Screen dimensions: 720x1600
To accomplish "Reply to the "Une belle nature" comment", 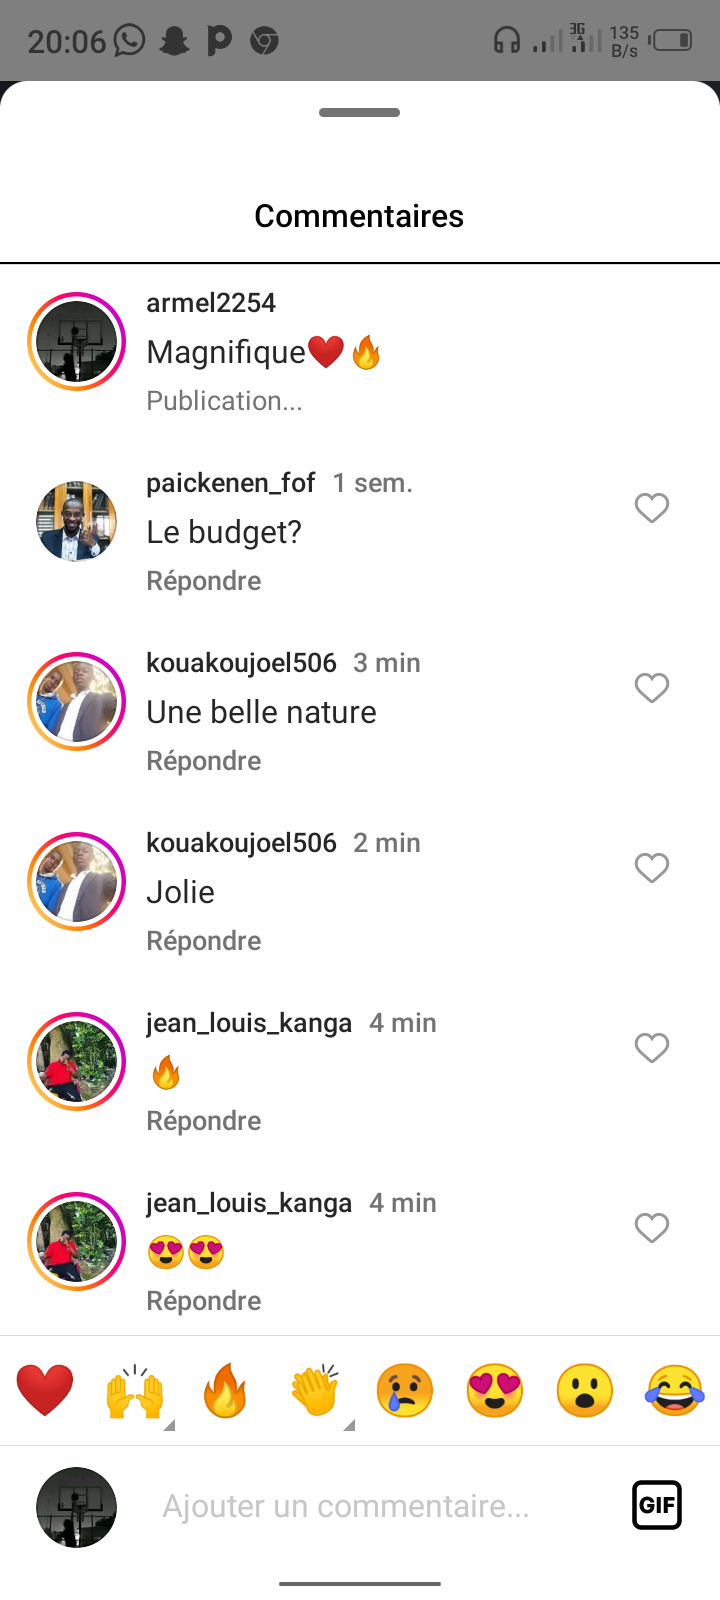I will [x=204, y=761].
